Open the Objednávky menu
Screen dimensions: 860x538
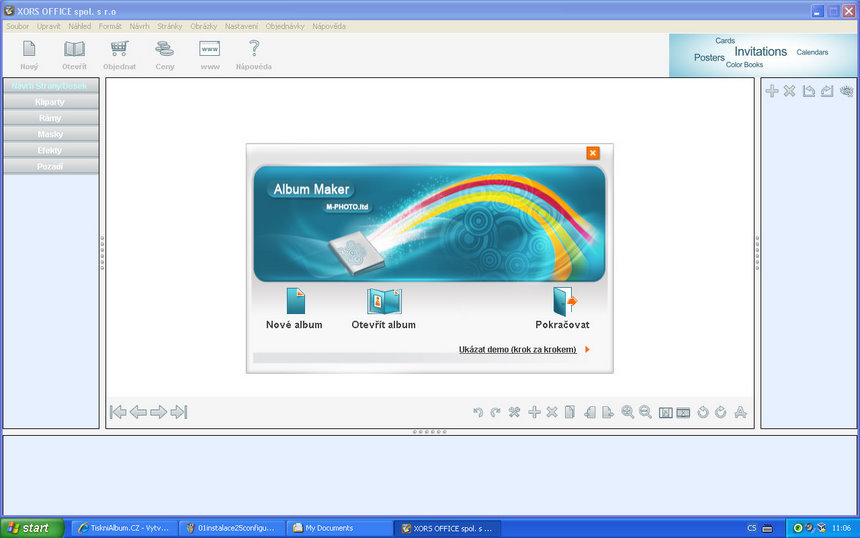click(285, 26)
